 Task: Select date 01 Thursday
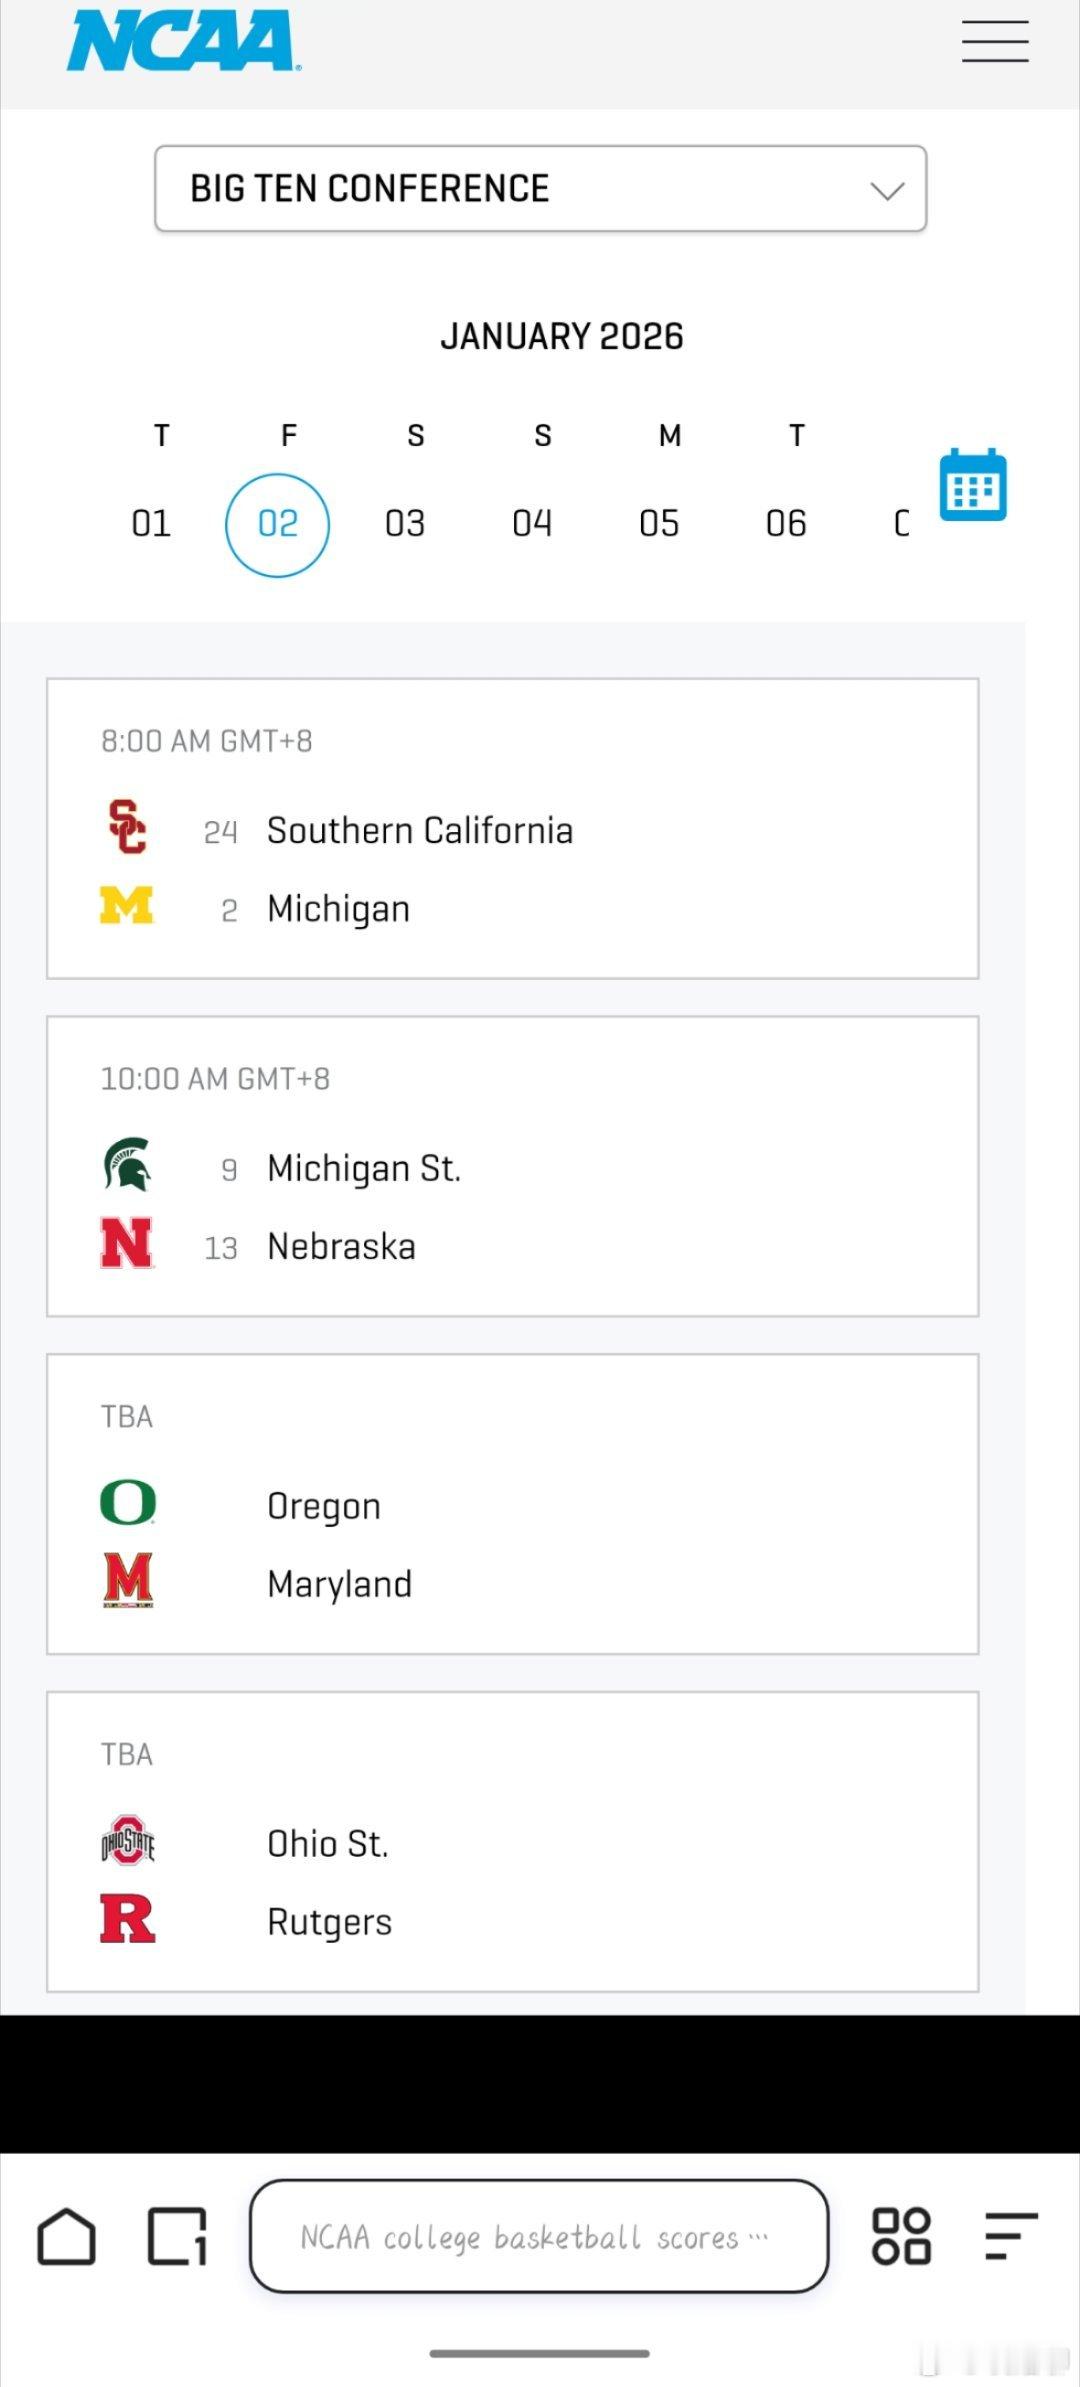pos(151,523)
